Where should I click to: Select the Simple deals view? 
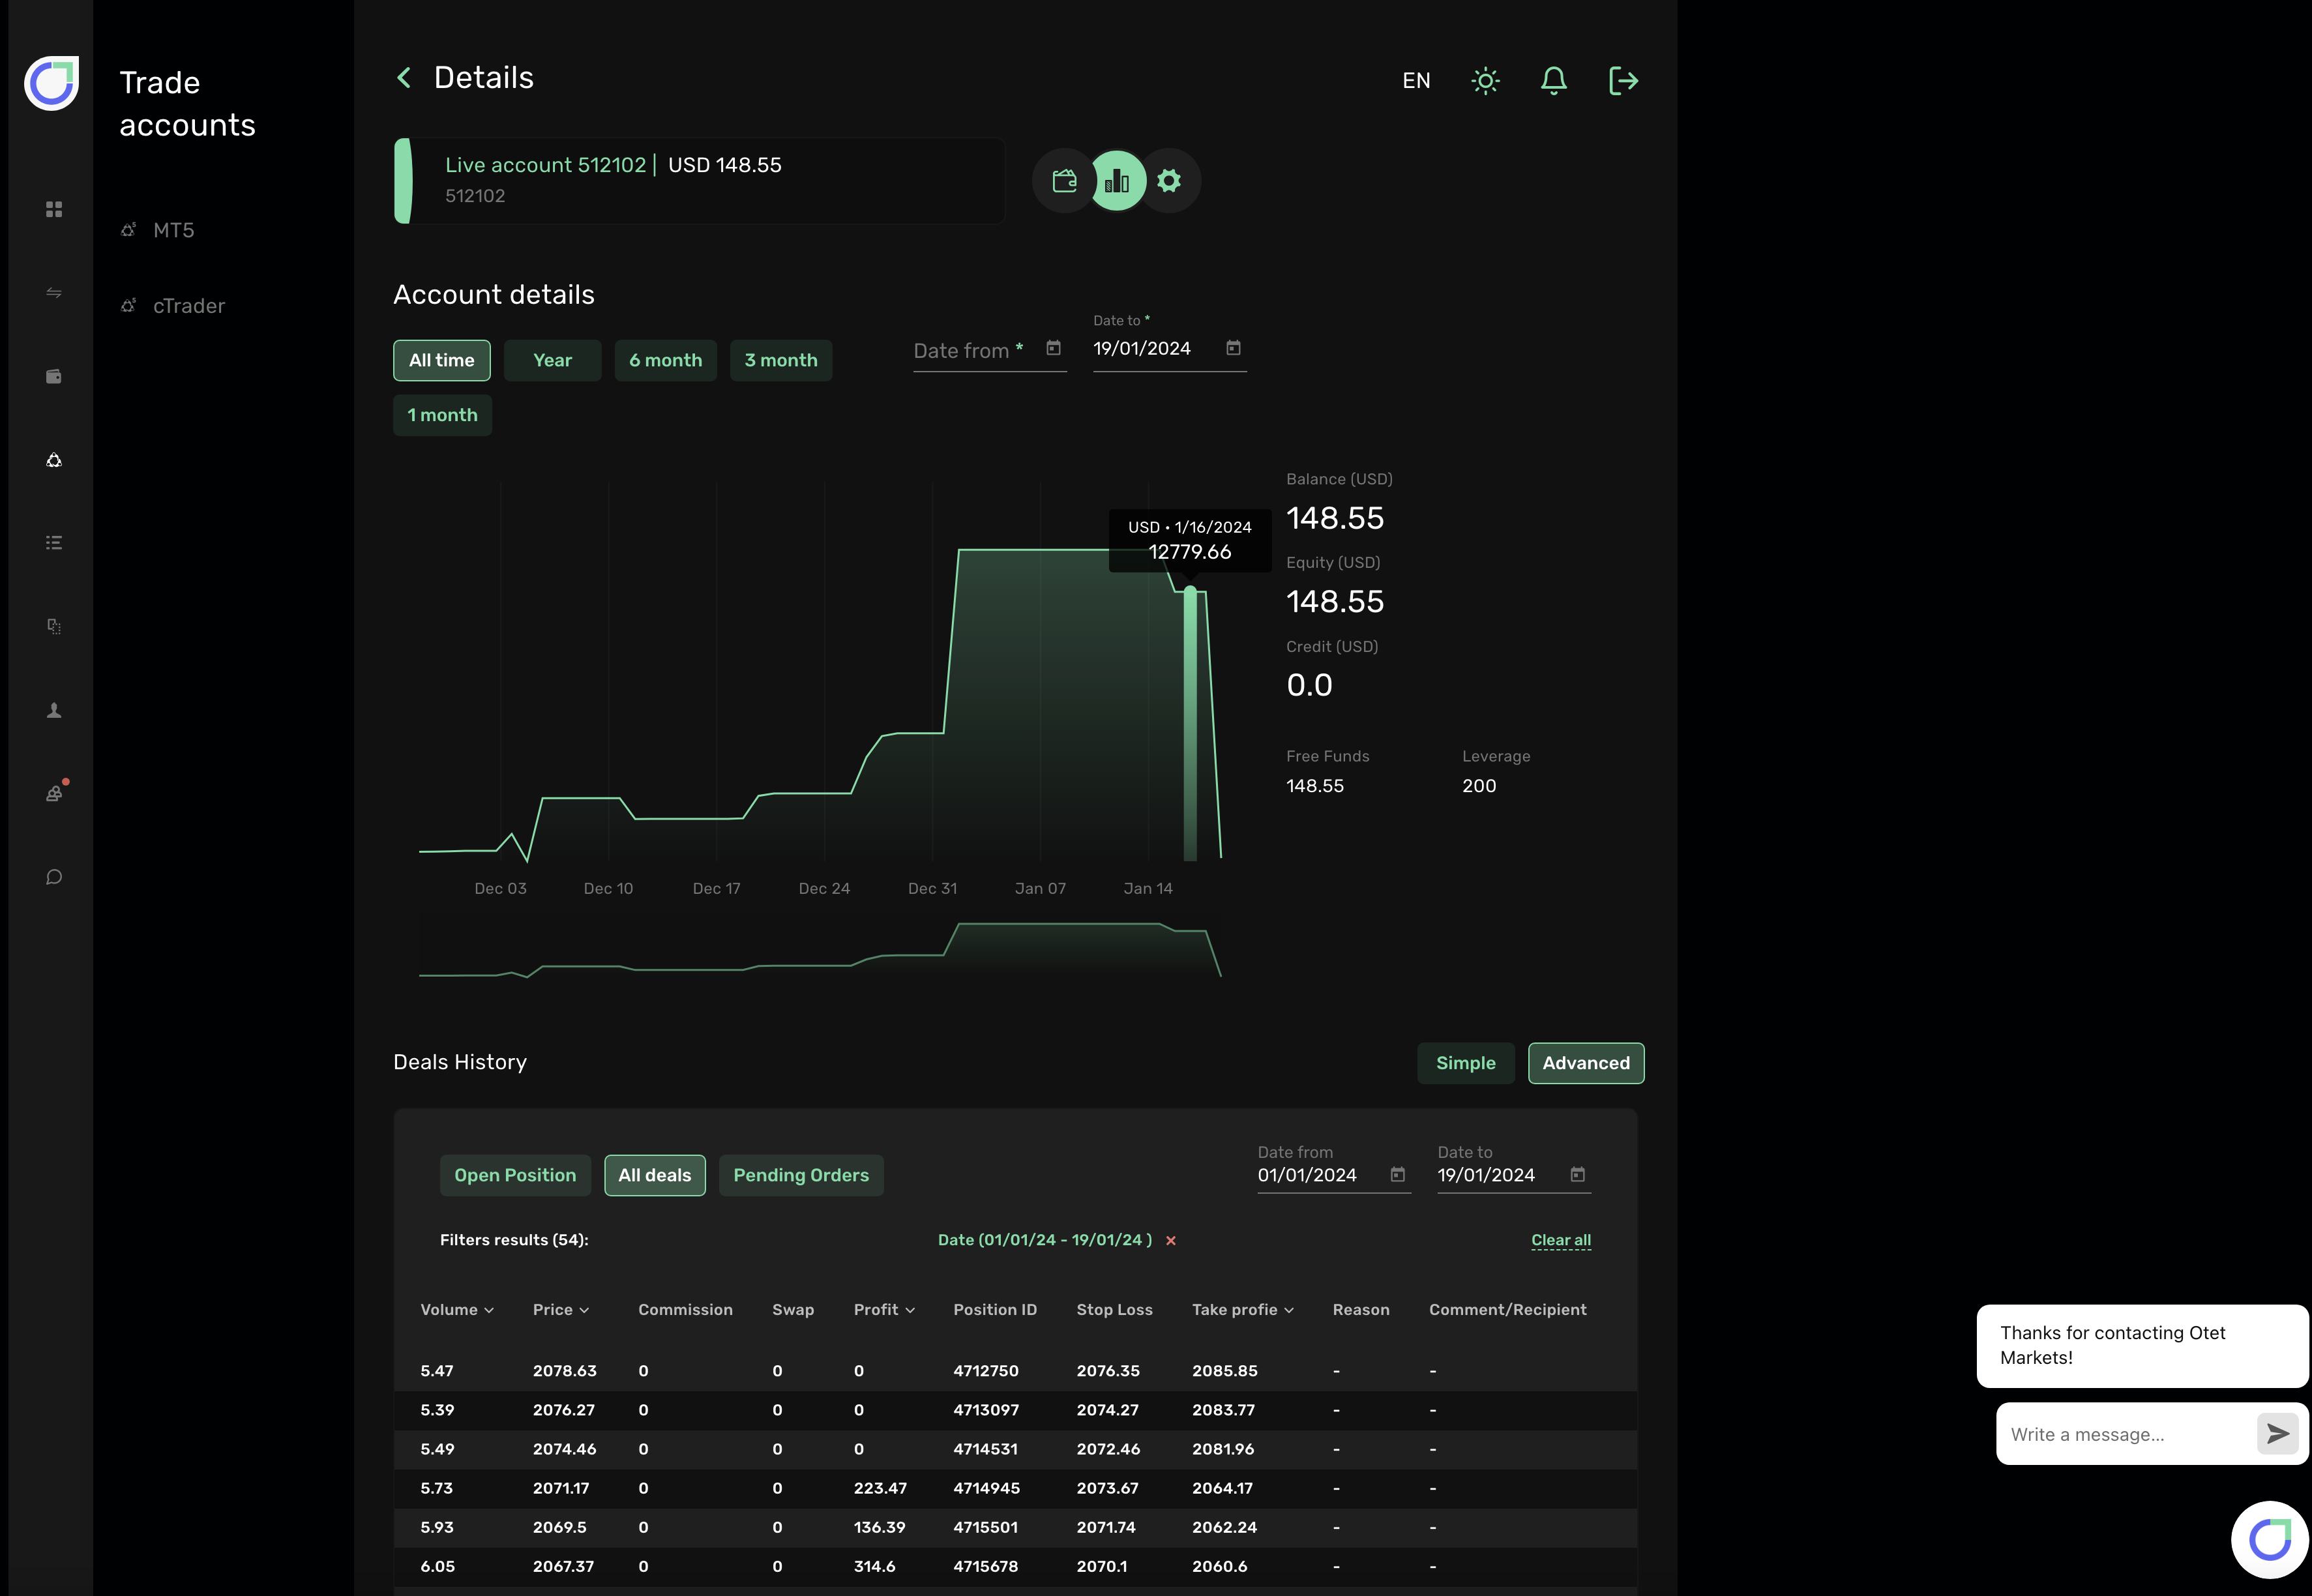[1465, 1063]
